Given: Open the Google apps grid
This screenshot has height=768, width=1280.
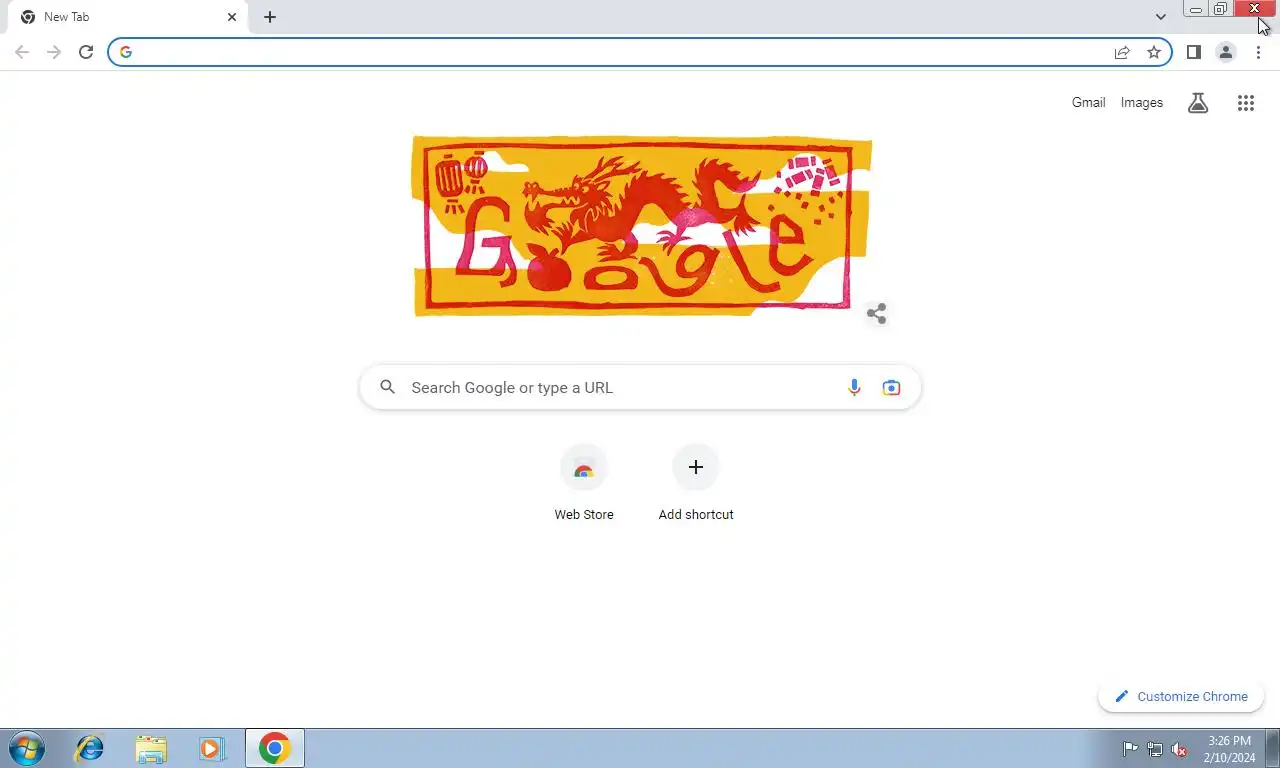Looking at the screenshot, I should coord(1245,102).
